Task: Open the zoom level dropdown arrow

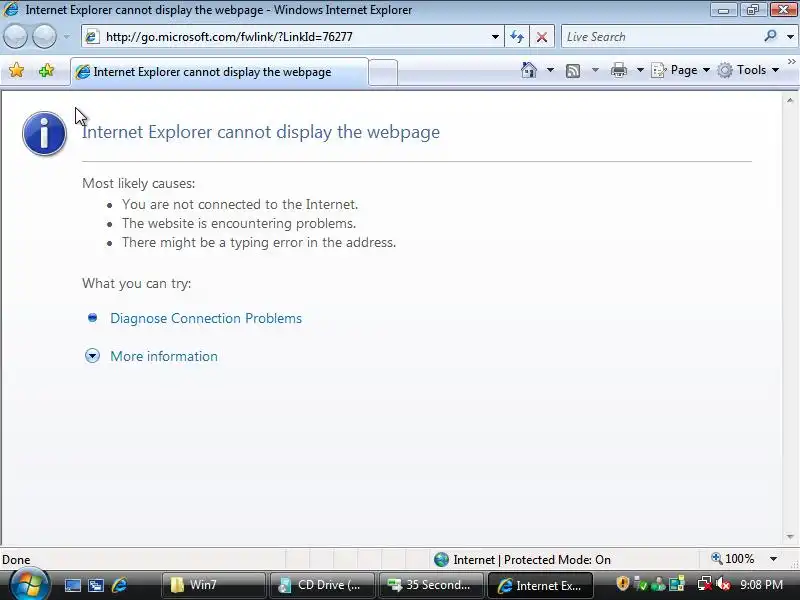Action: [773, 559]
